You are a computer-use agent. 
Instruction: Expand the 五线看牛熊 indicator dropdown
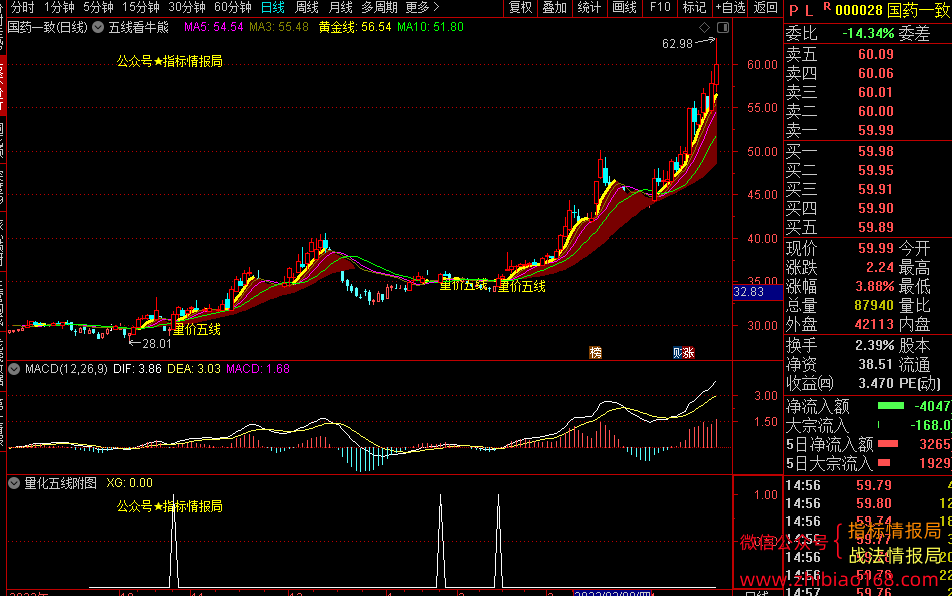pyautogui.click(x=98, y=27)
